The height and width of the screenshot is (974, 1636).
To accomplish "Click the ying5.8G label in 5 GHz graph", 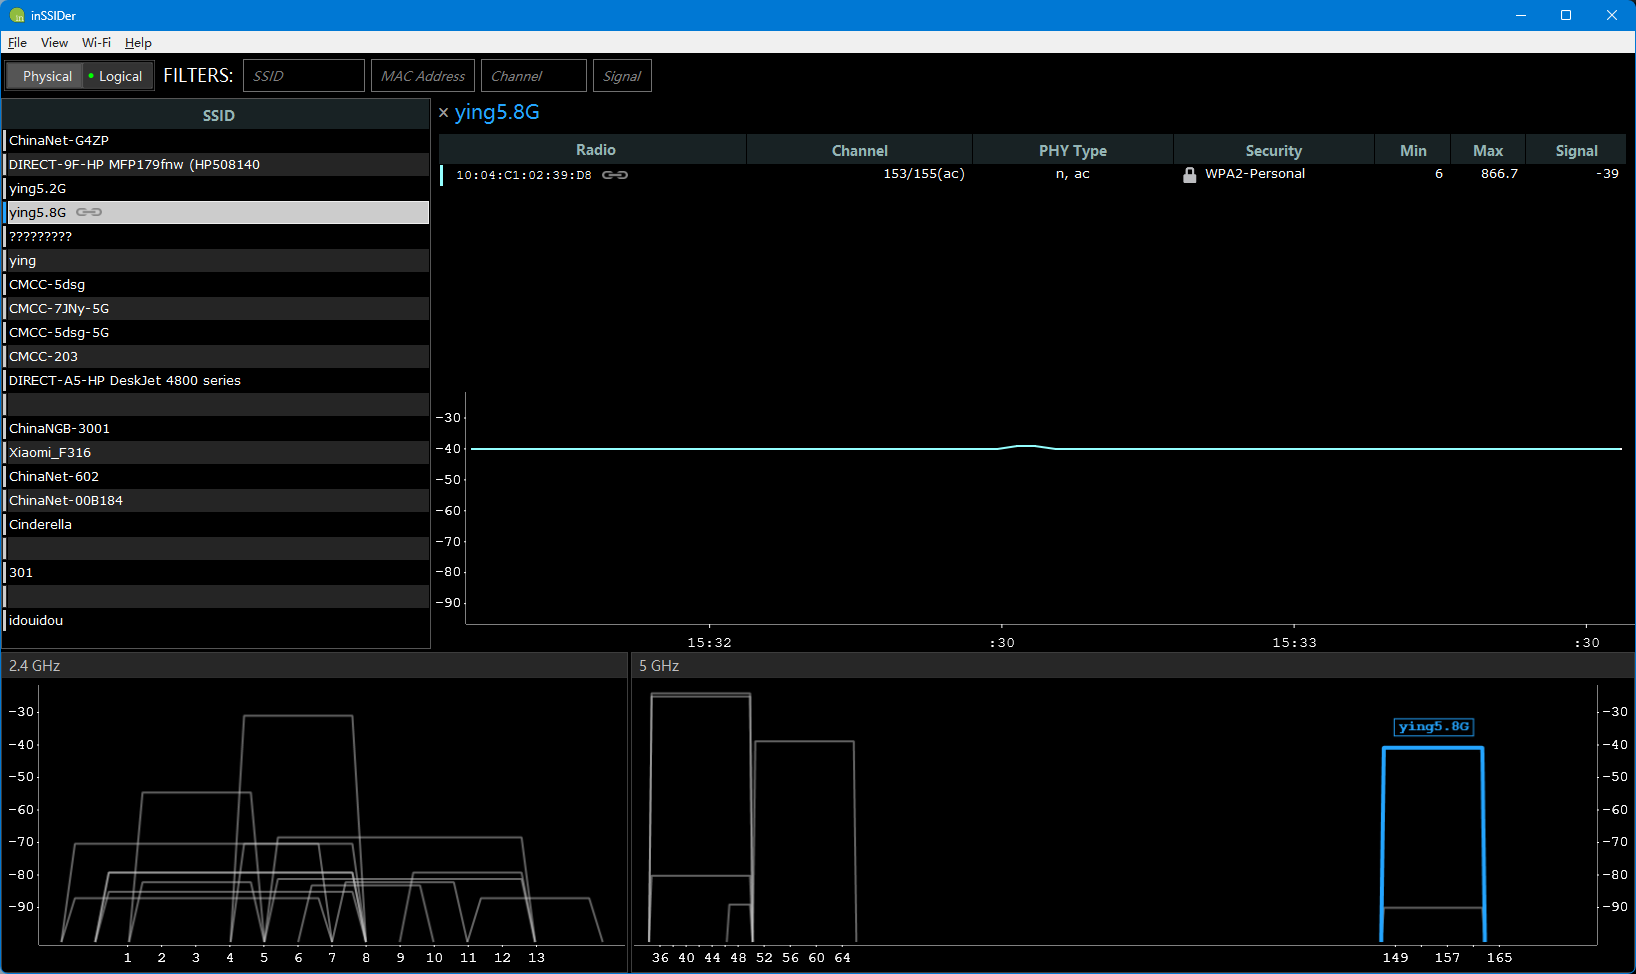I will point(1433,727).
